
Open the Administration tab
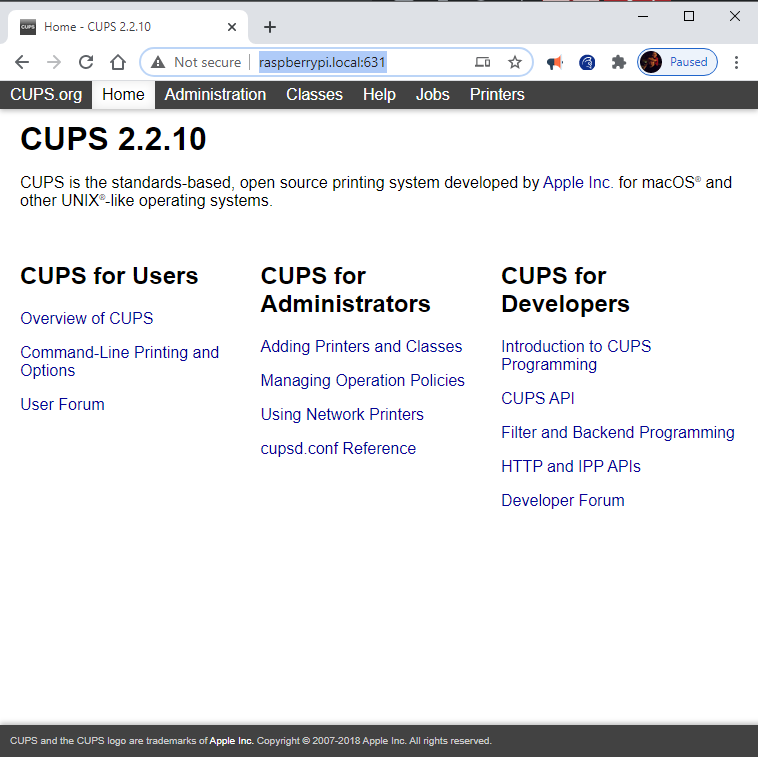tap(215, 95)
